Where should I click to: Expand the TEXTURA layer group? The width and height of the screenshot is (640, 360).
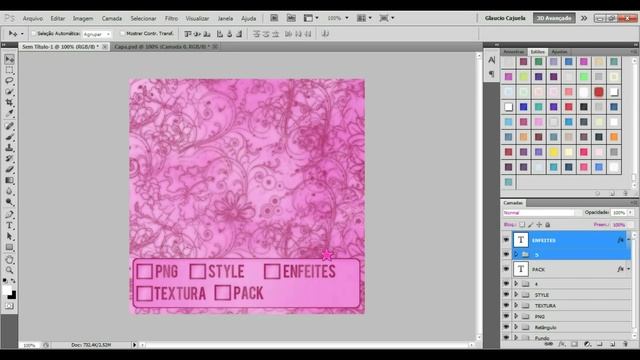point(516,305)
